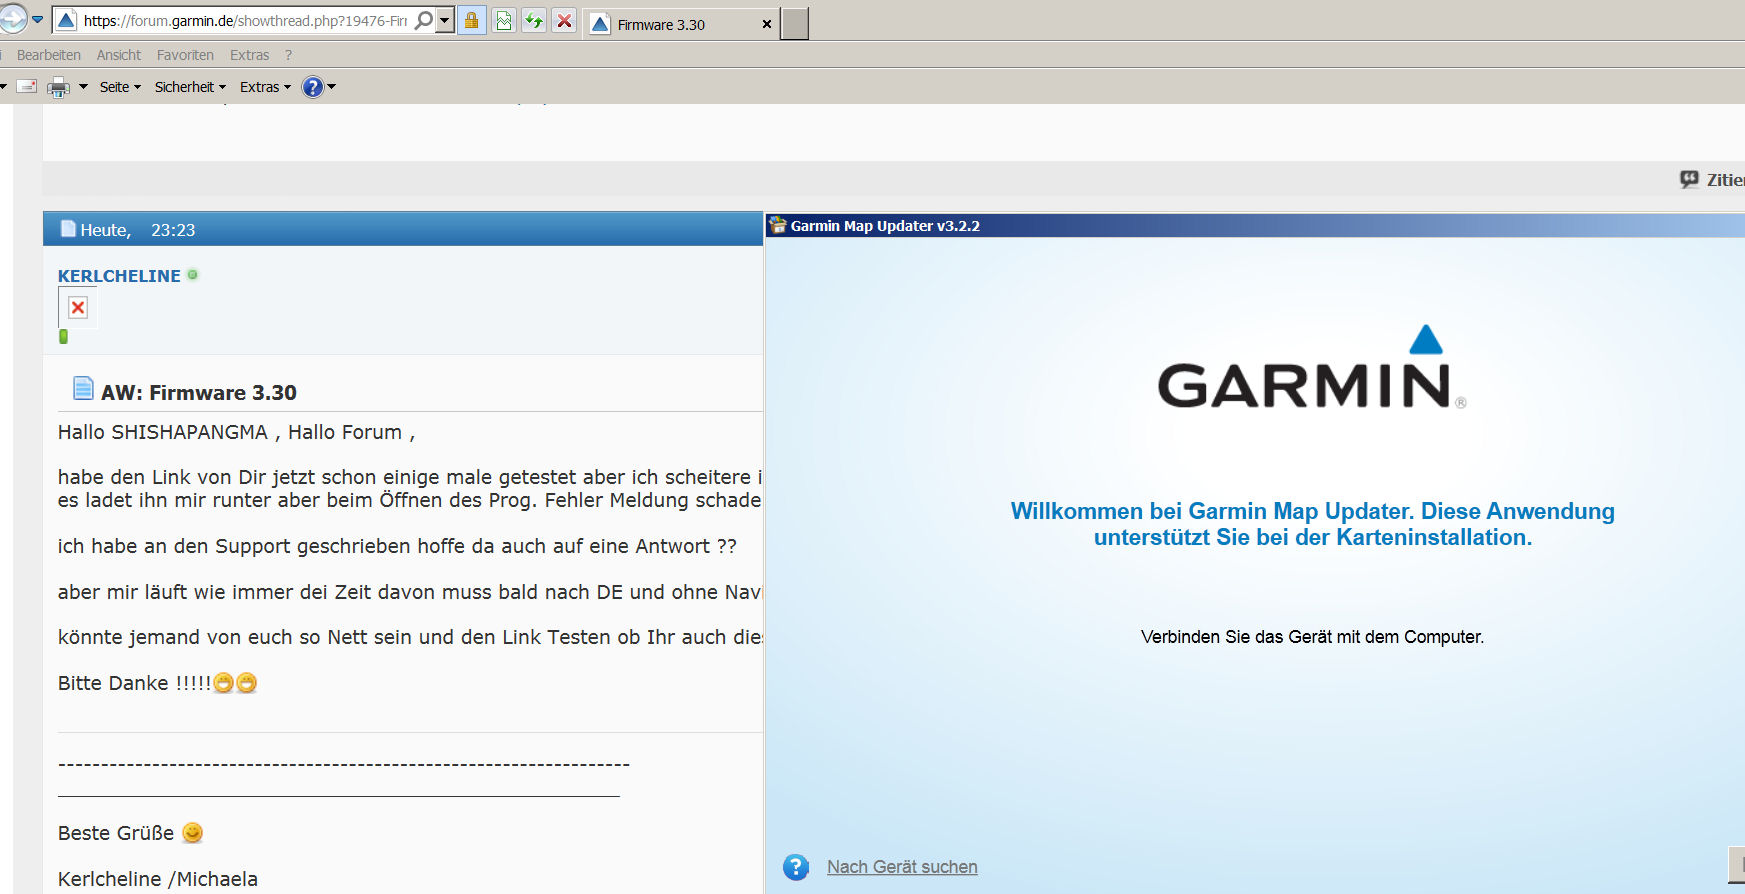
Task: Open the recent pages dropdown arrow
Action: click(38, 19)
